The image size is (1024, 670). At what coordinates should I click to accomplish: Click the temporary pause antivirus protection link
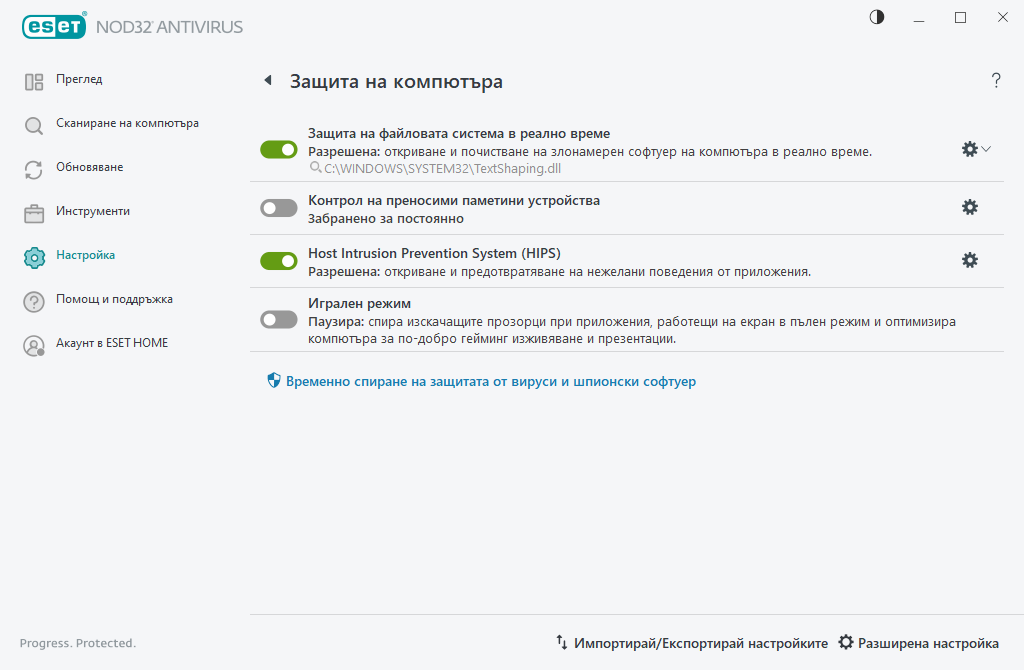coord(490,381)
